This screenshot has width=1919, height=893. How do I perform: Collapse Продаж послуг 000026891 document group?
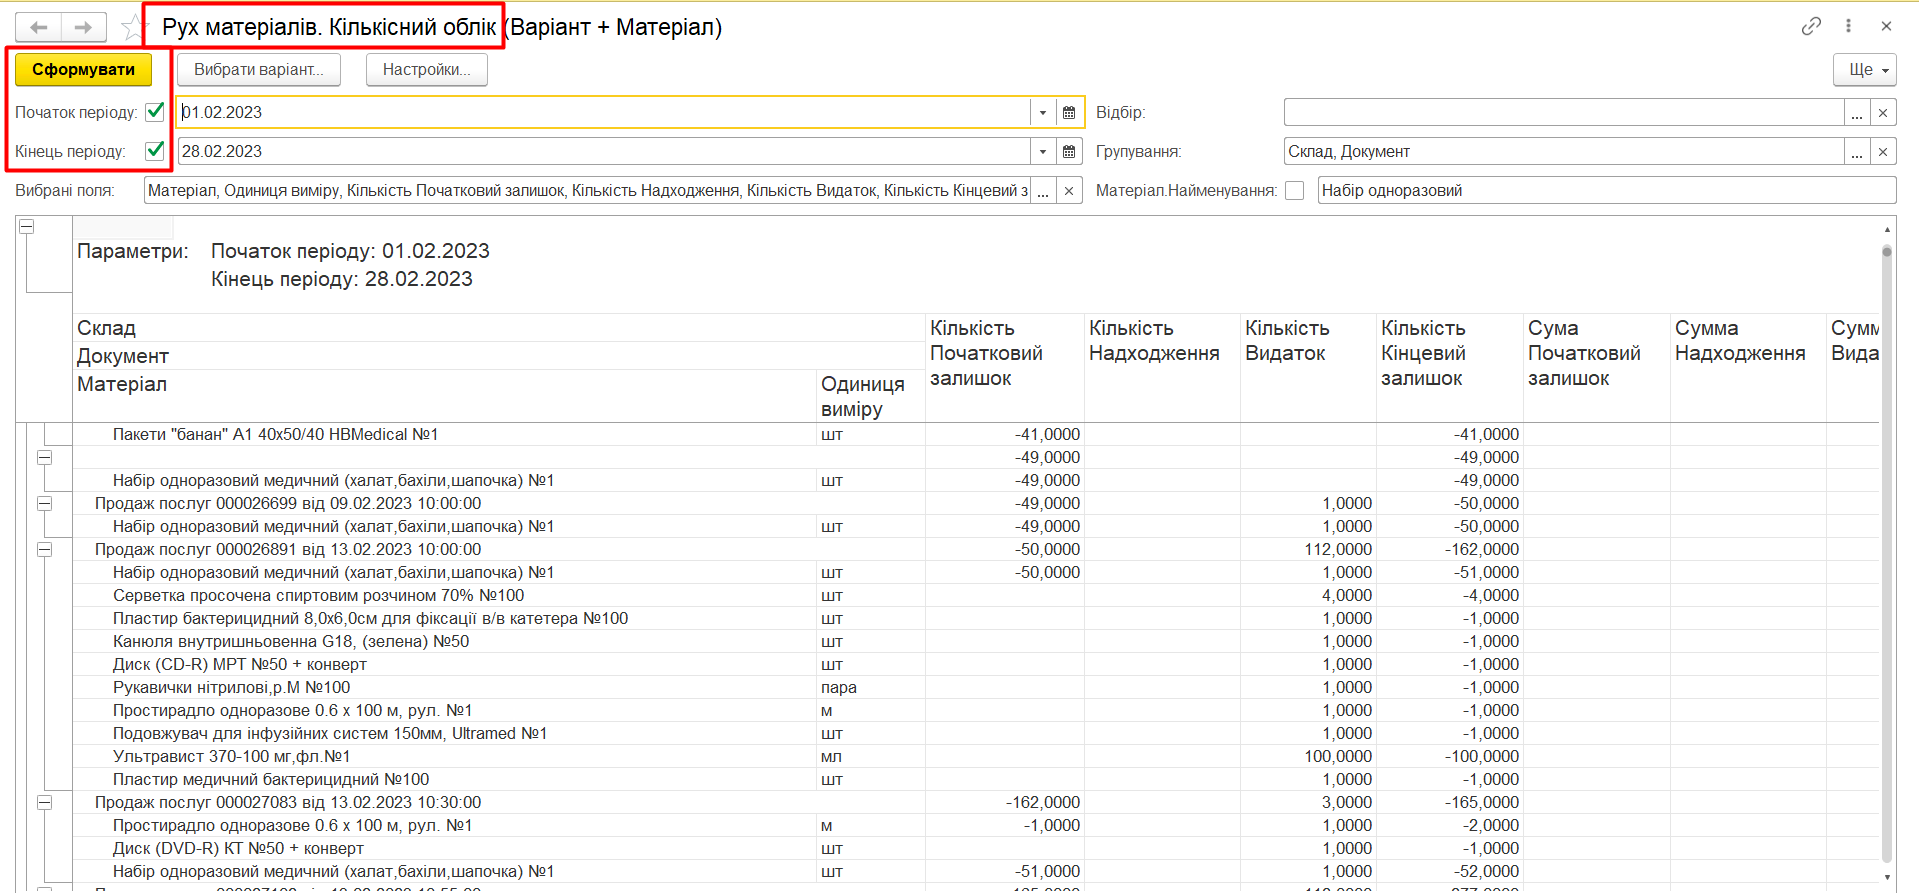(44, 550)
